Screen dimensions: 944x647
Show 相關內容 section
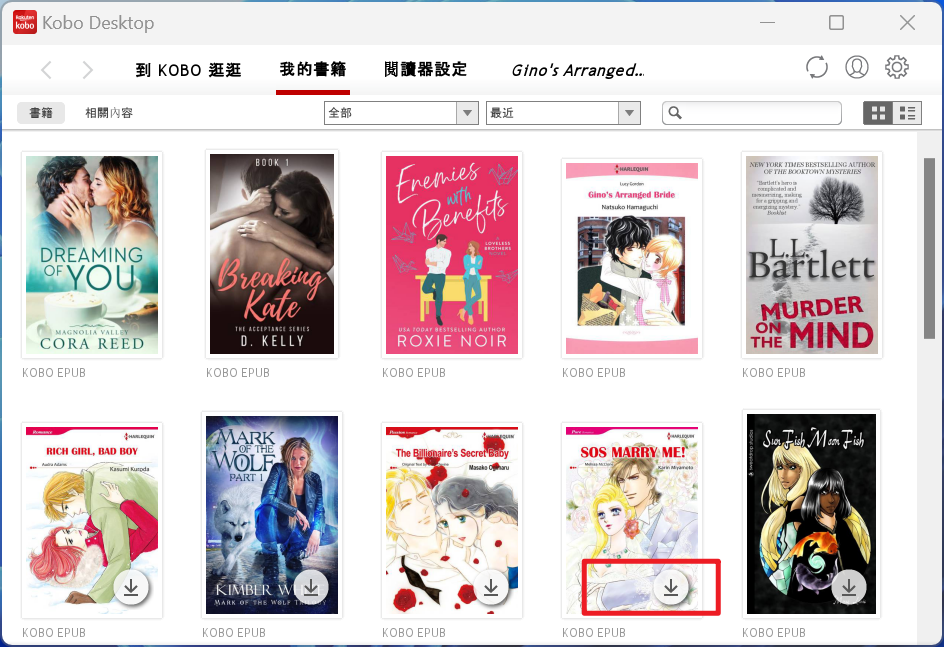pyautogui.click(x=109, y=113)
